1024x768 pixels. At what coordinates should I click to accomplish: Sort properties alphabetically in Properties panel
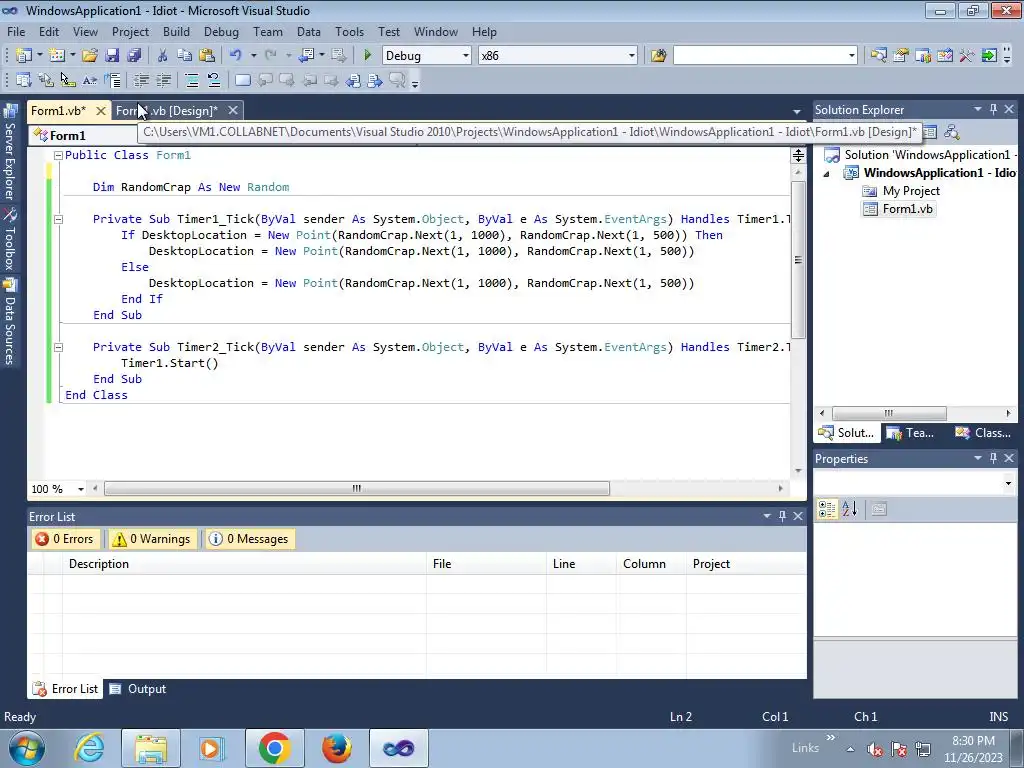point(849,509)
